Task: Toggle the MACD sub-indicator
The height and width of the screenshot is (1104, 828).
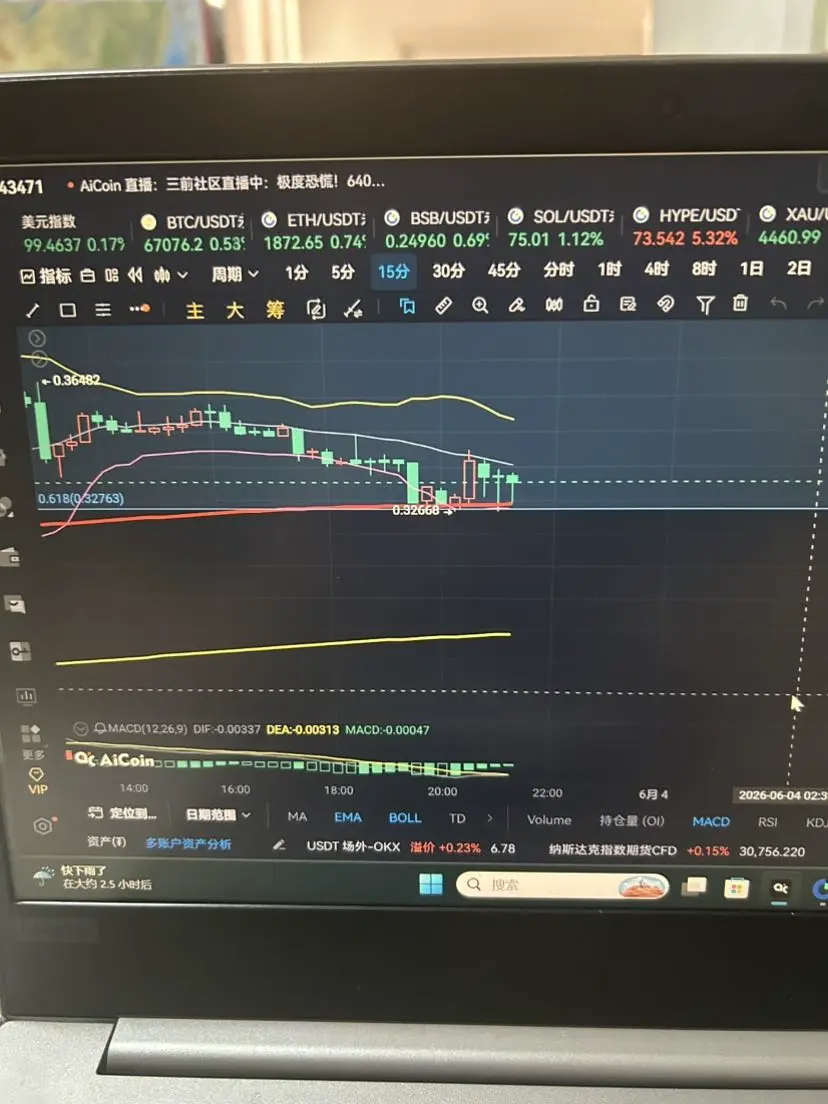Action: pyautogui.click(x=711, y=821)
